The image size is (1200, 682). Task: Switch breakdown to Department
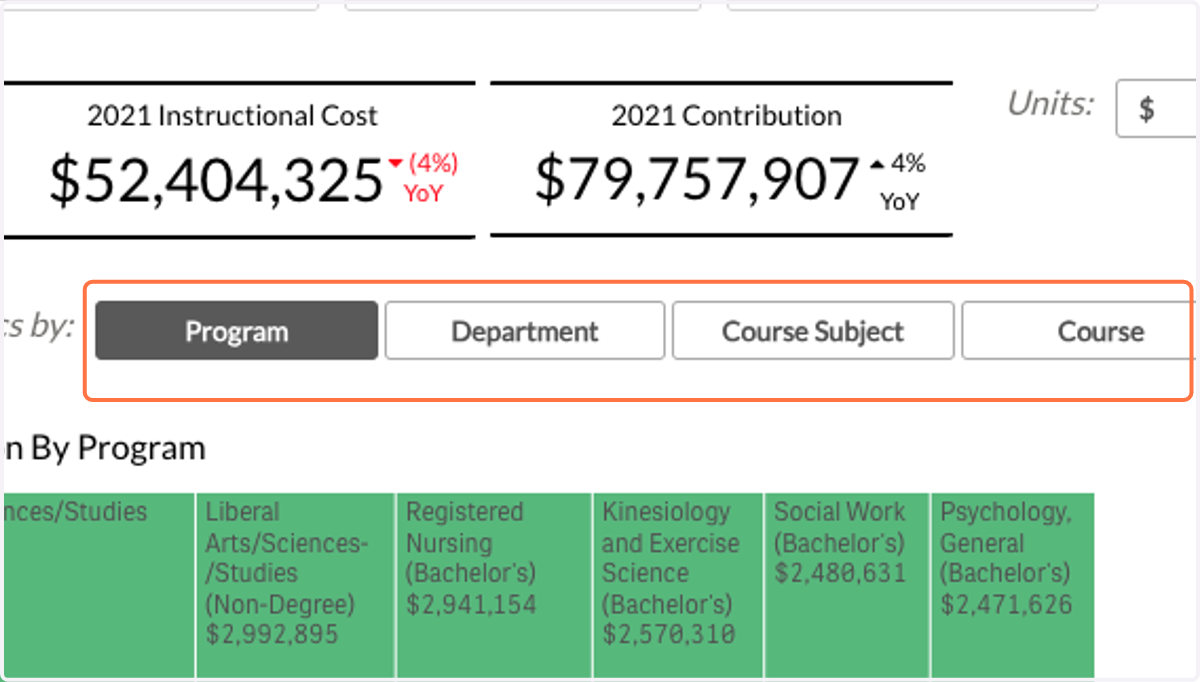pyautogui.click(x=525, y=331)
